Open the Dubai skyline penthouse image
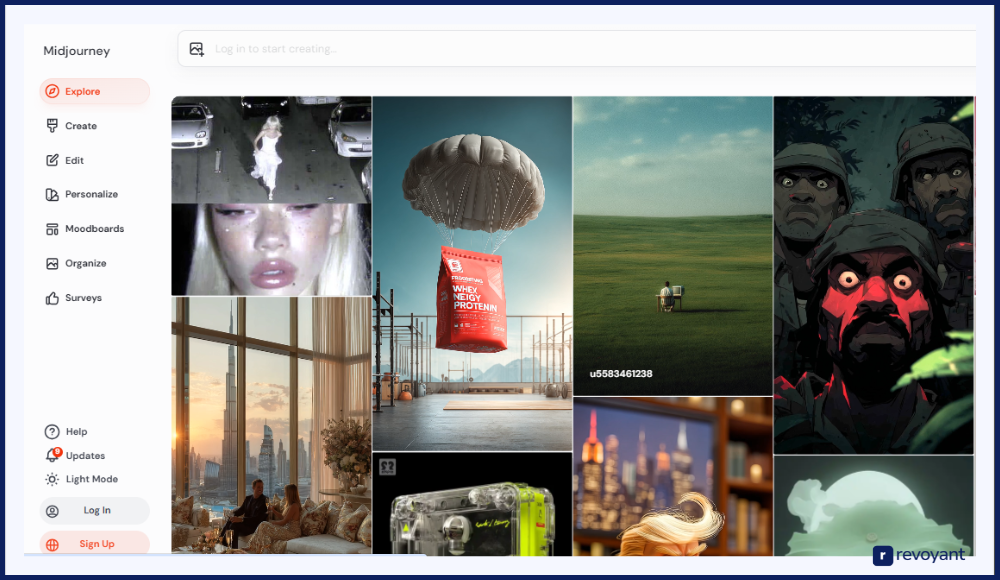This screenshot has height=580, width=1000. [271, 424]
